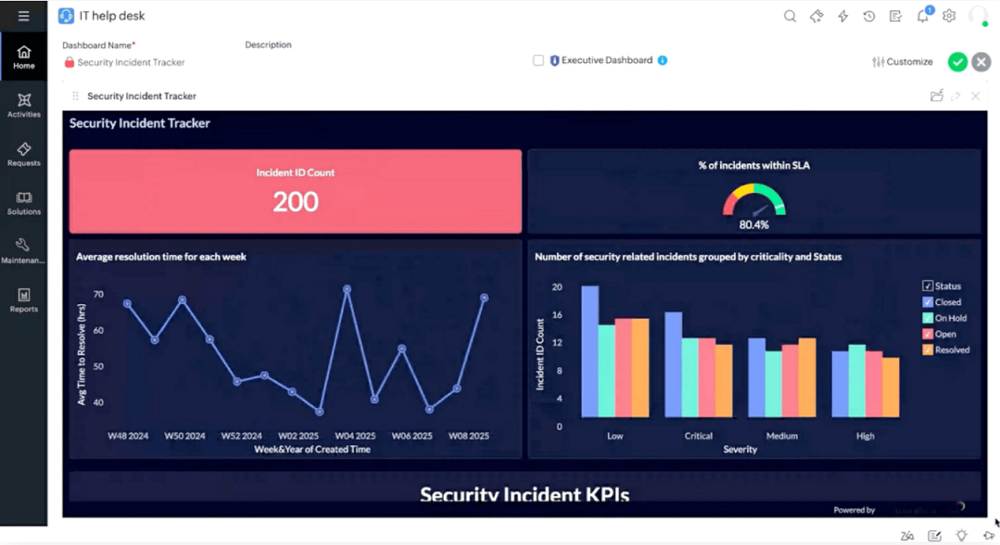
Task: Toggle the Status legend checkbox
Action: coord(928,286)
